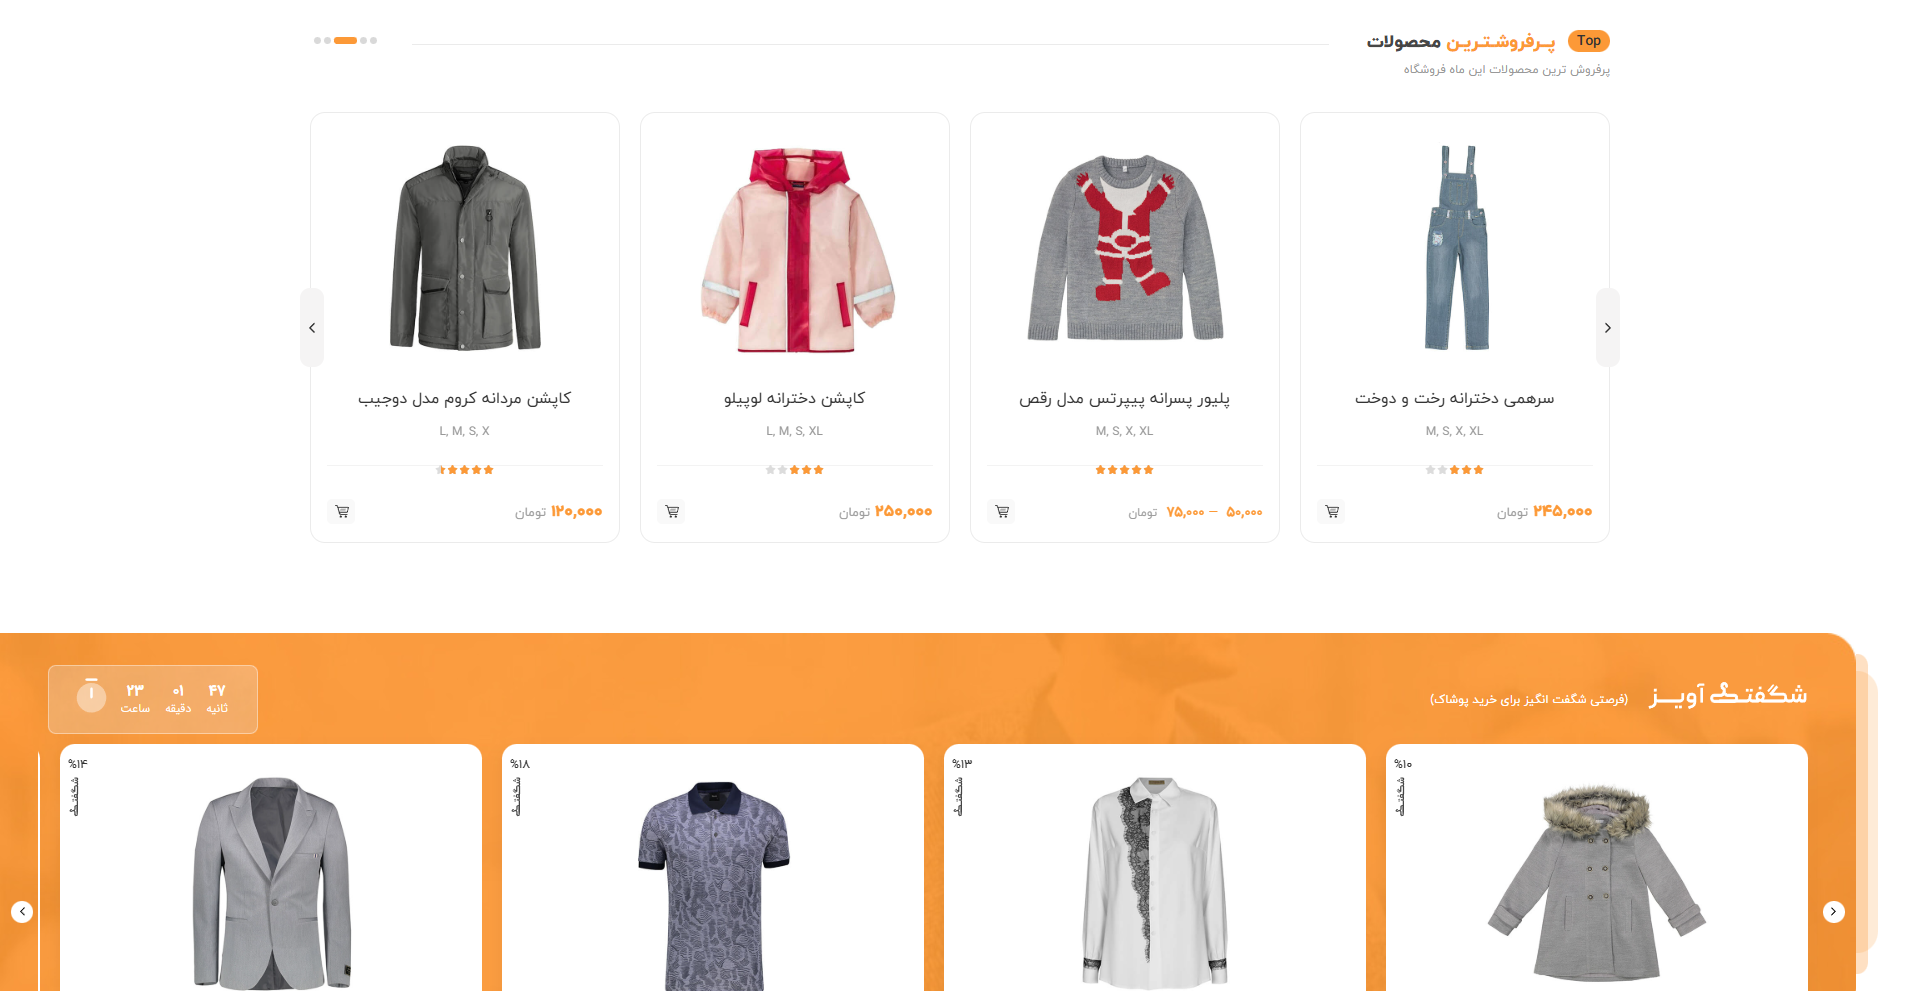Select the first carousel pagination dot
The width and height of the screenshot is (1920, 991).
[x=317, y=41]
